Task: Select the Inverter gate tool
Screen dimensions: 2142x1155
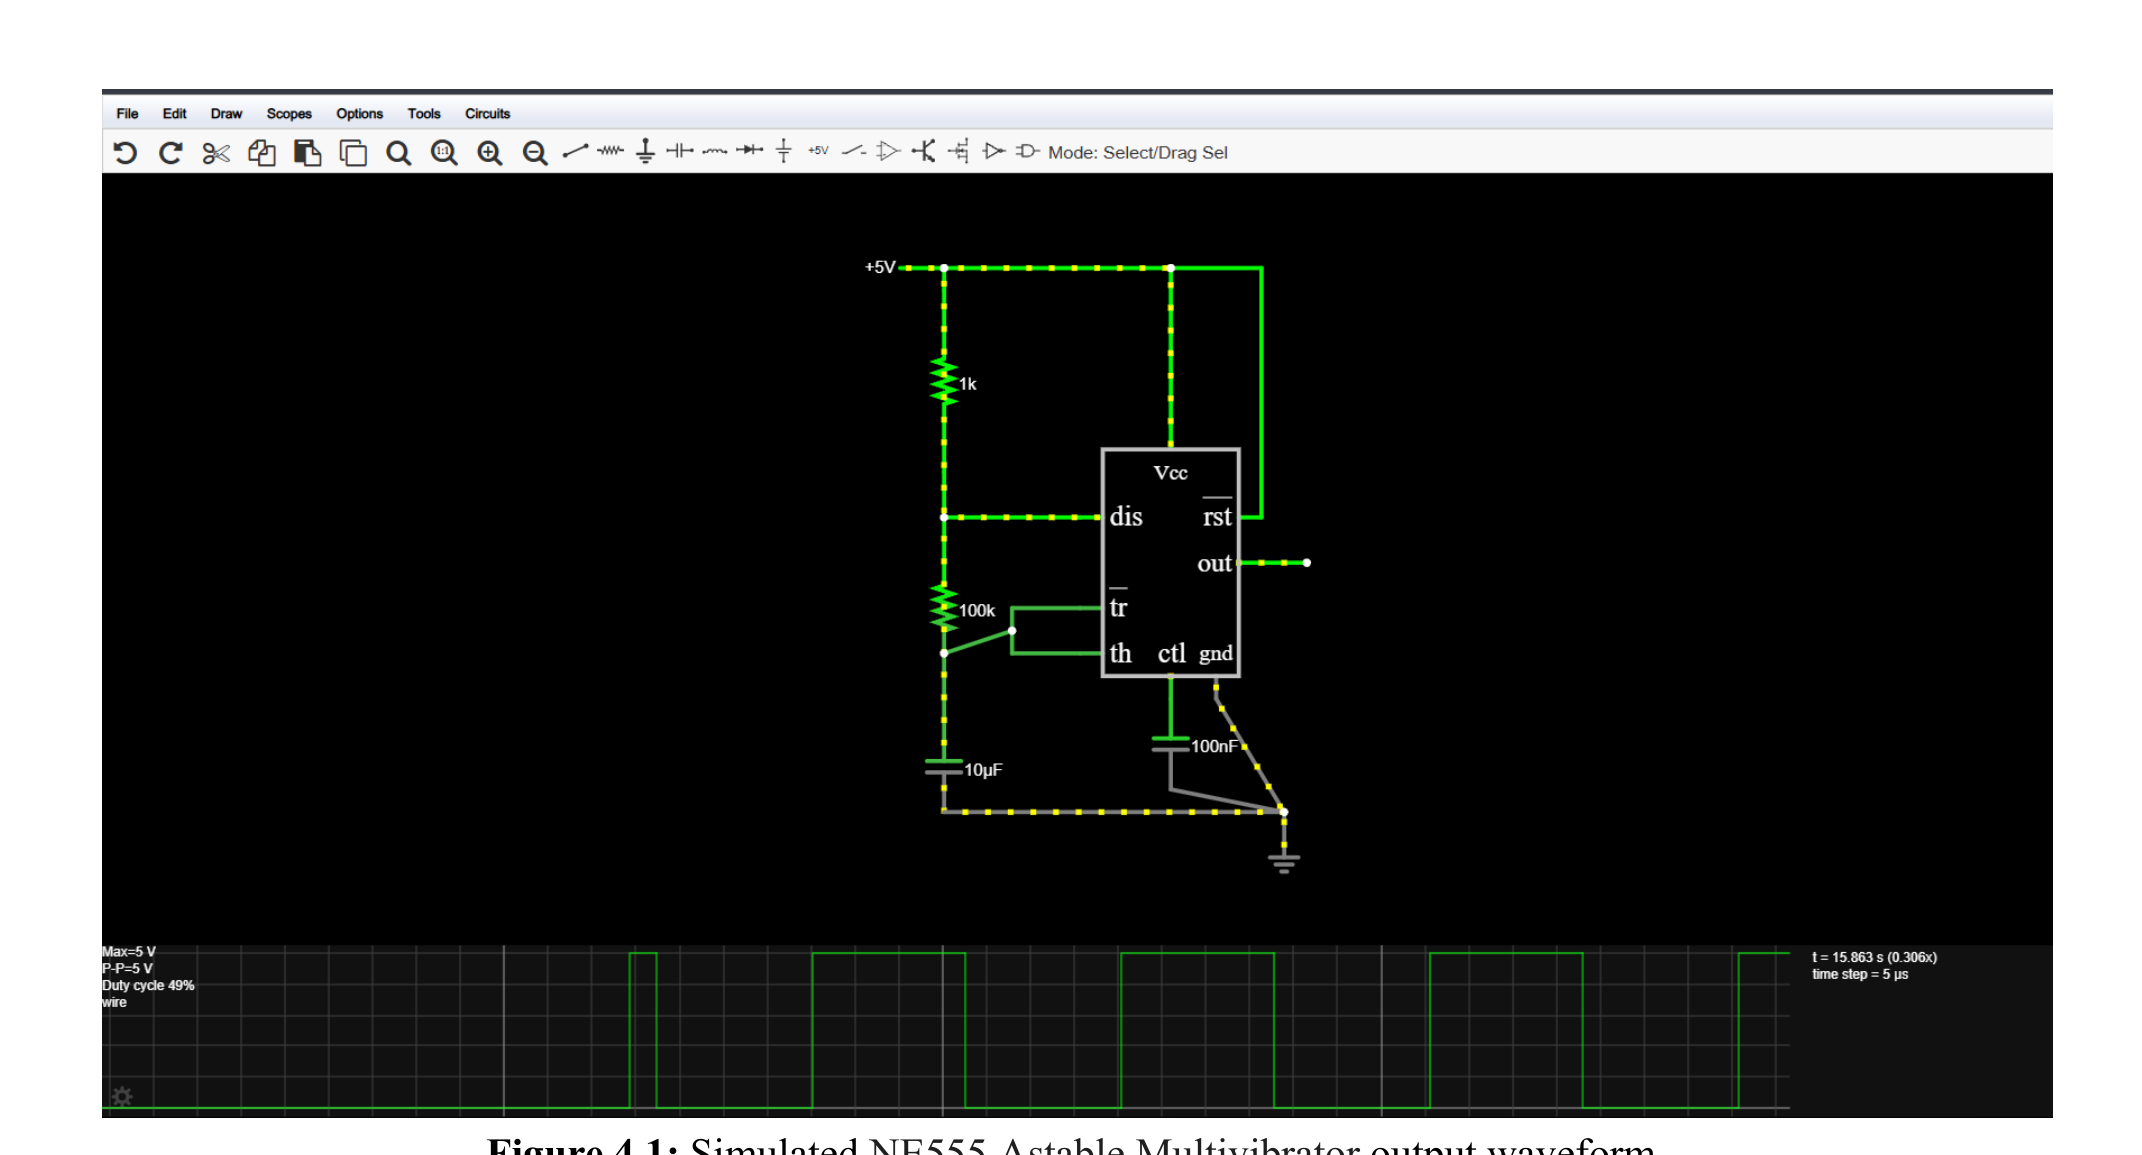Action: coord(993,151)
